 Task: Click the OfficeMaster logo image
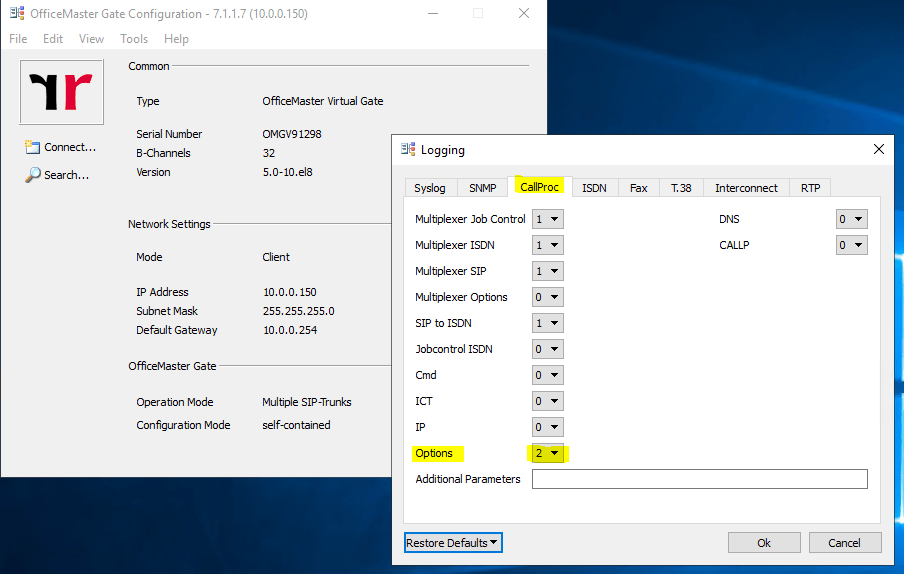[x=62, y=92]
